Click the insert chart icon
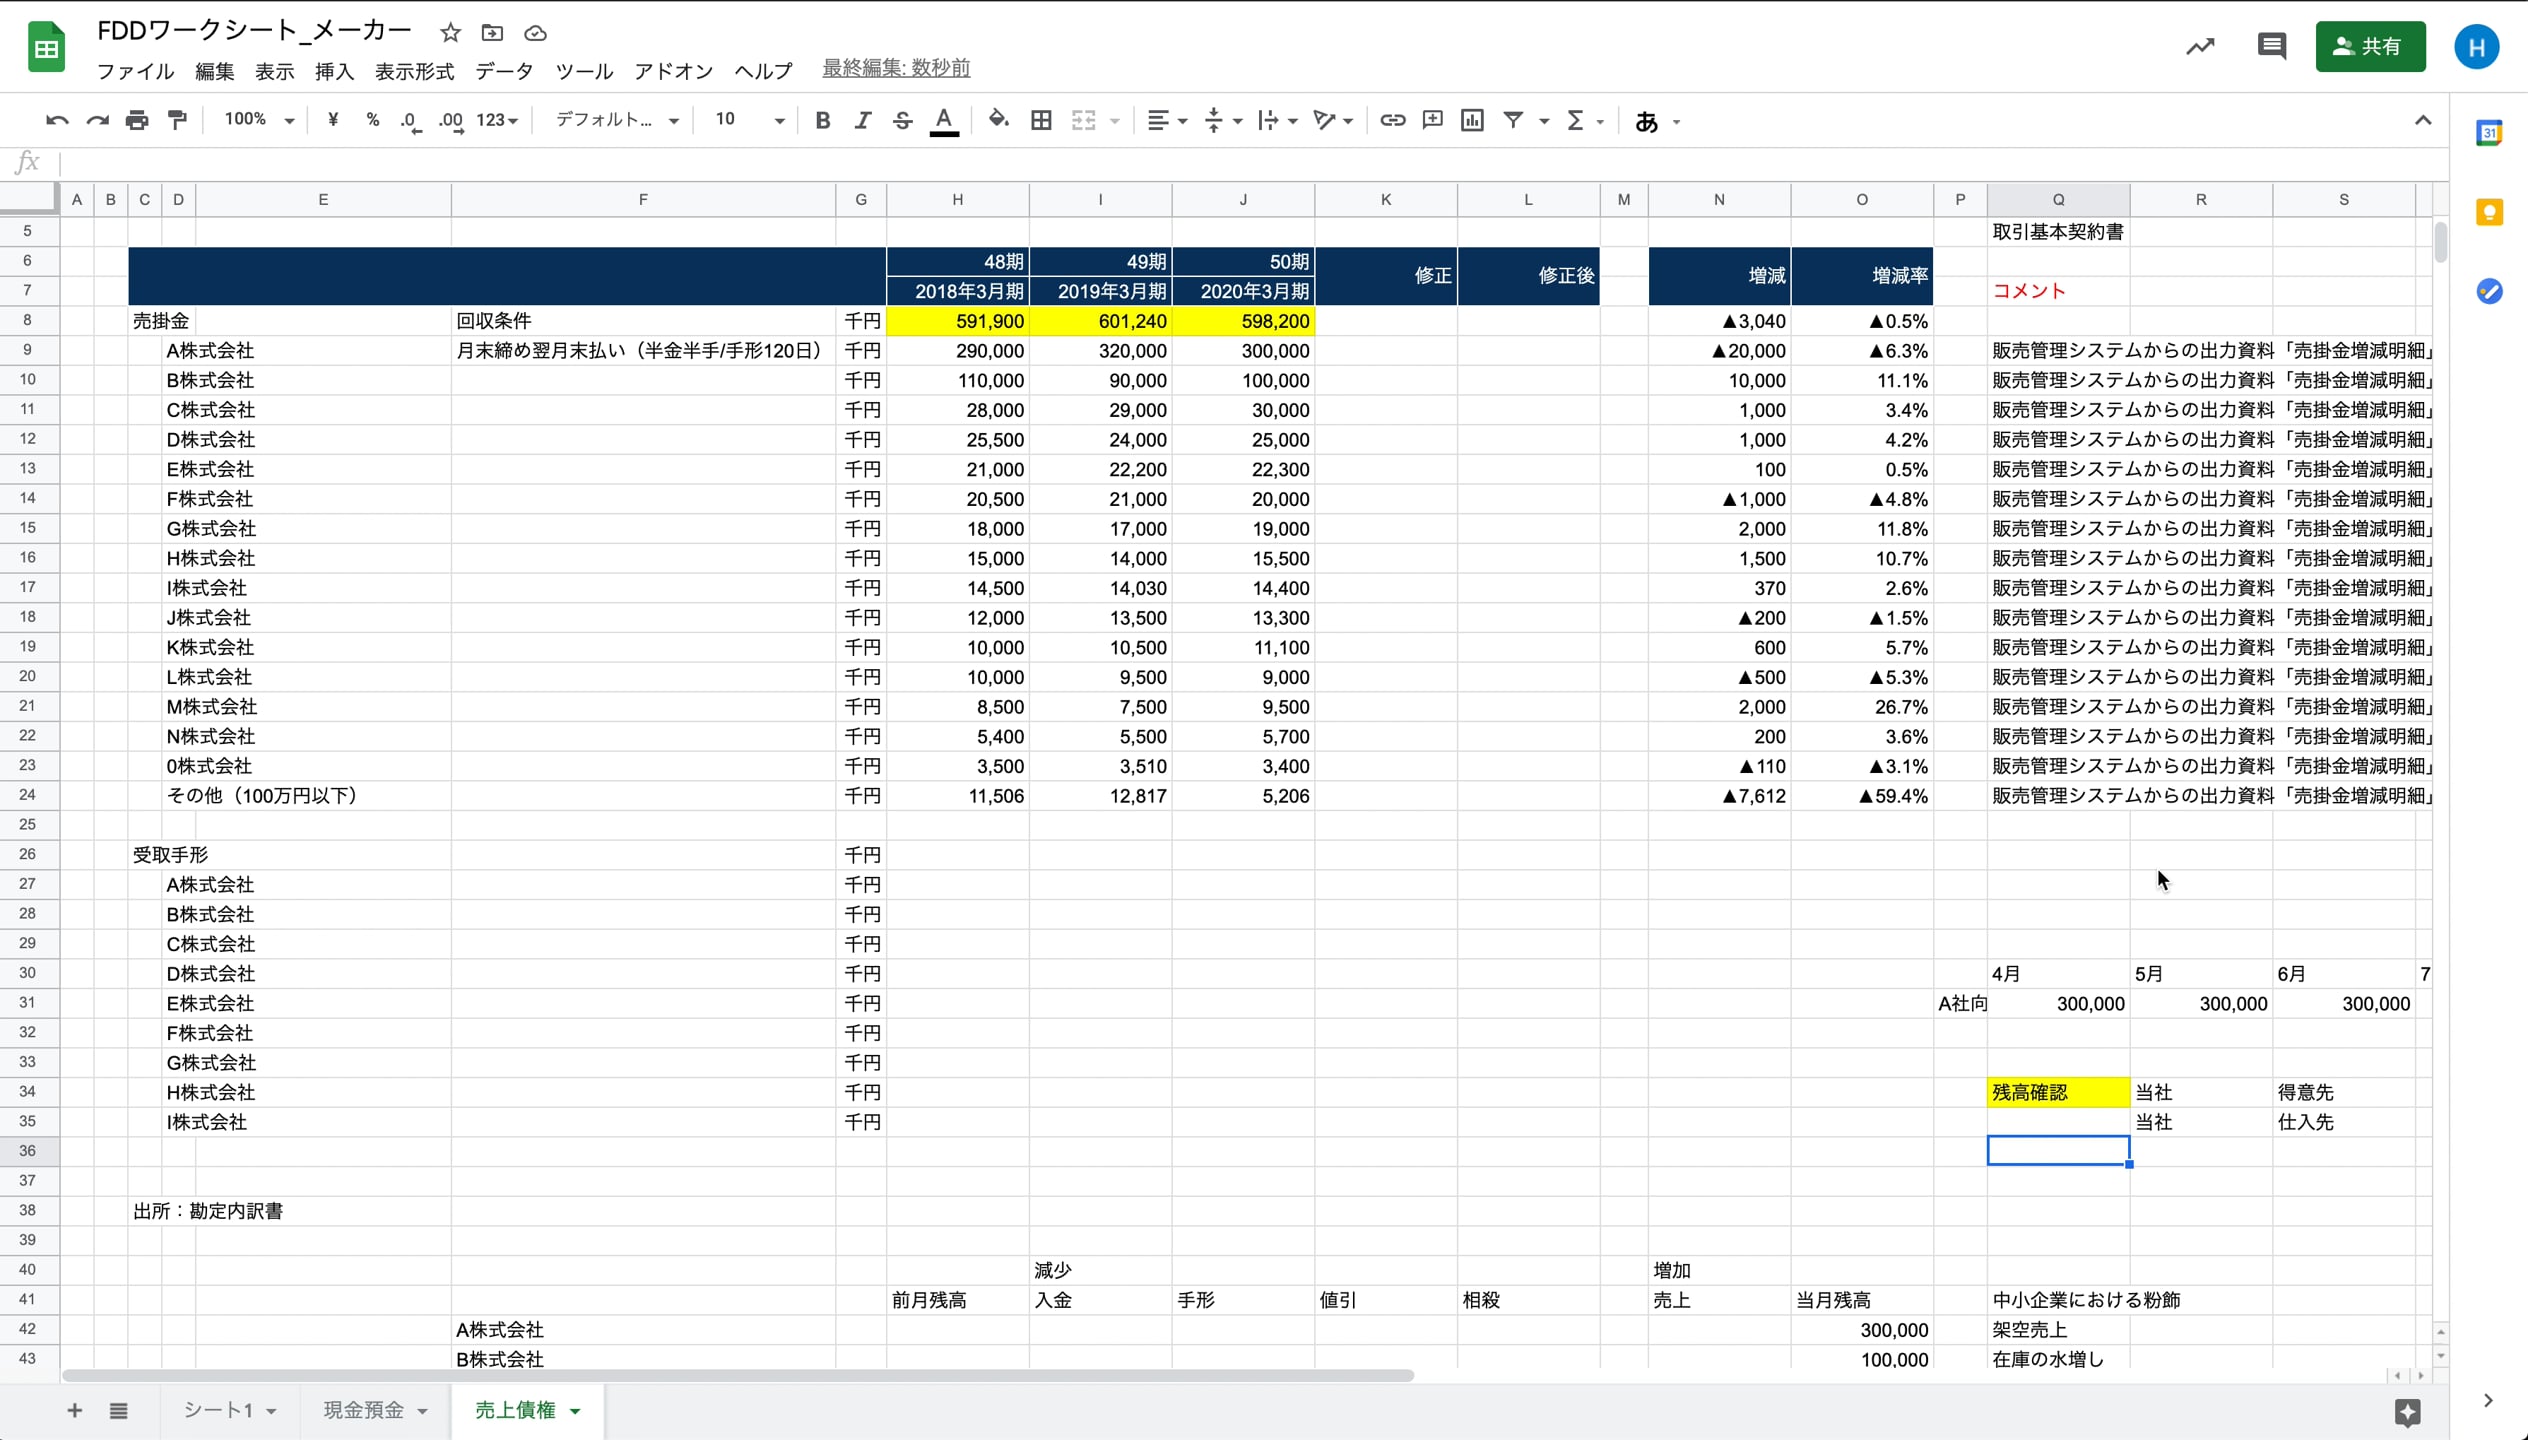The image size is (2528, 1440). point(1472,121)
